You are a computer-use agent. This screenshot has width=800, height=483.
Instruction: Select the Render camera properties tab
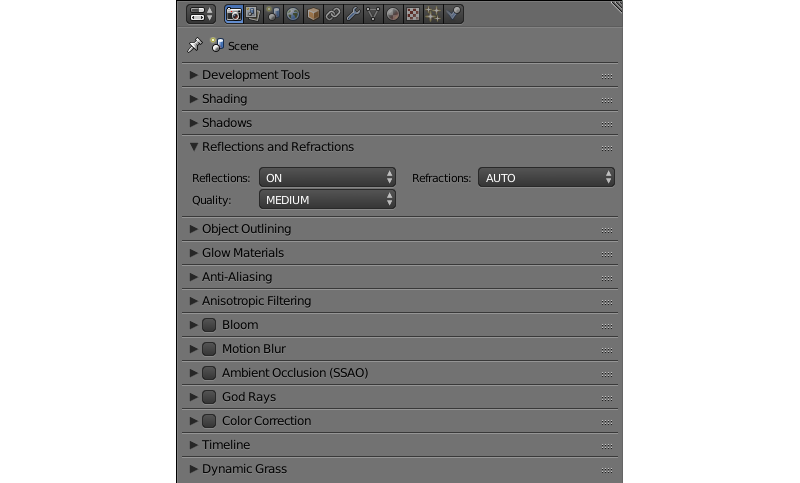pos(233,14)
